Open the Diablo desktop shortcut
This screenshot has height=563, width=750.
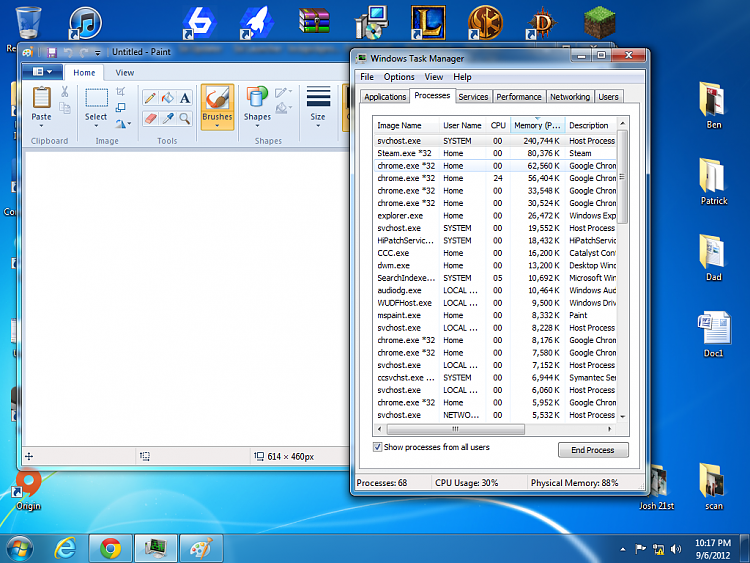coord(542,23)
